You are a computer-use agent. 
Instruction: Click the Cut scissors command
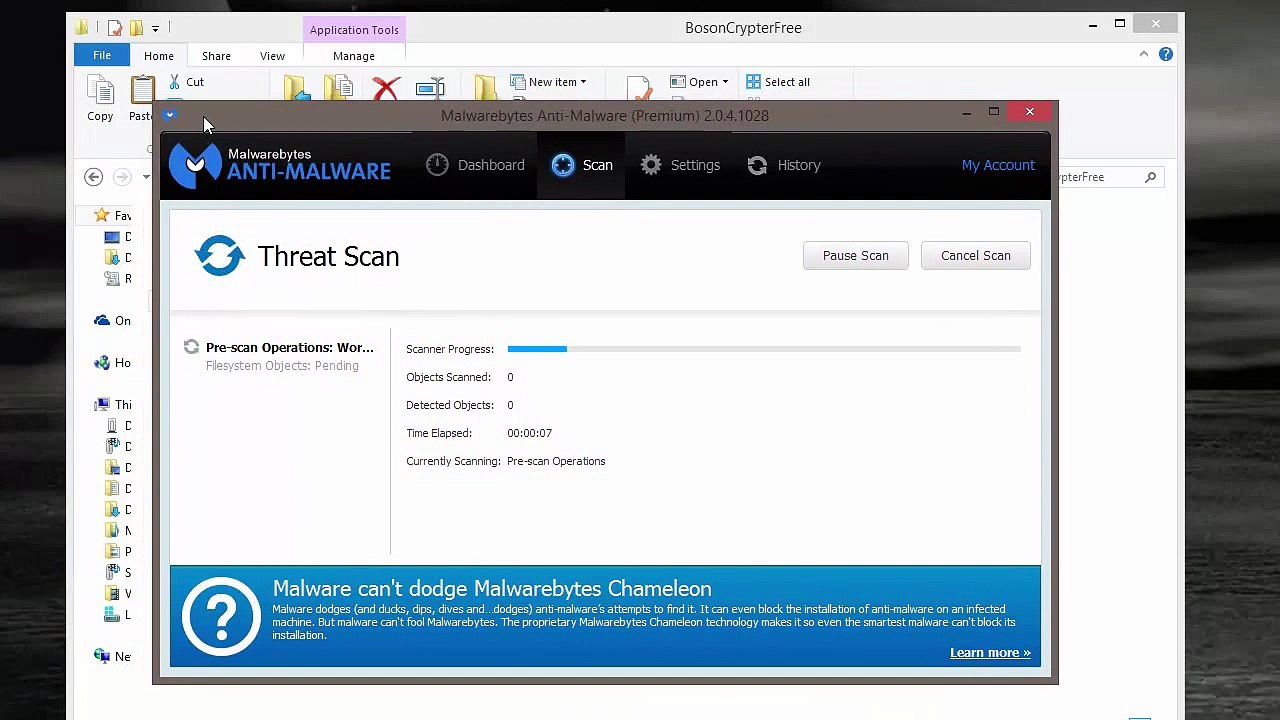point(186,82)
